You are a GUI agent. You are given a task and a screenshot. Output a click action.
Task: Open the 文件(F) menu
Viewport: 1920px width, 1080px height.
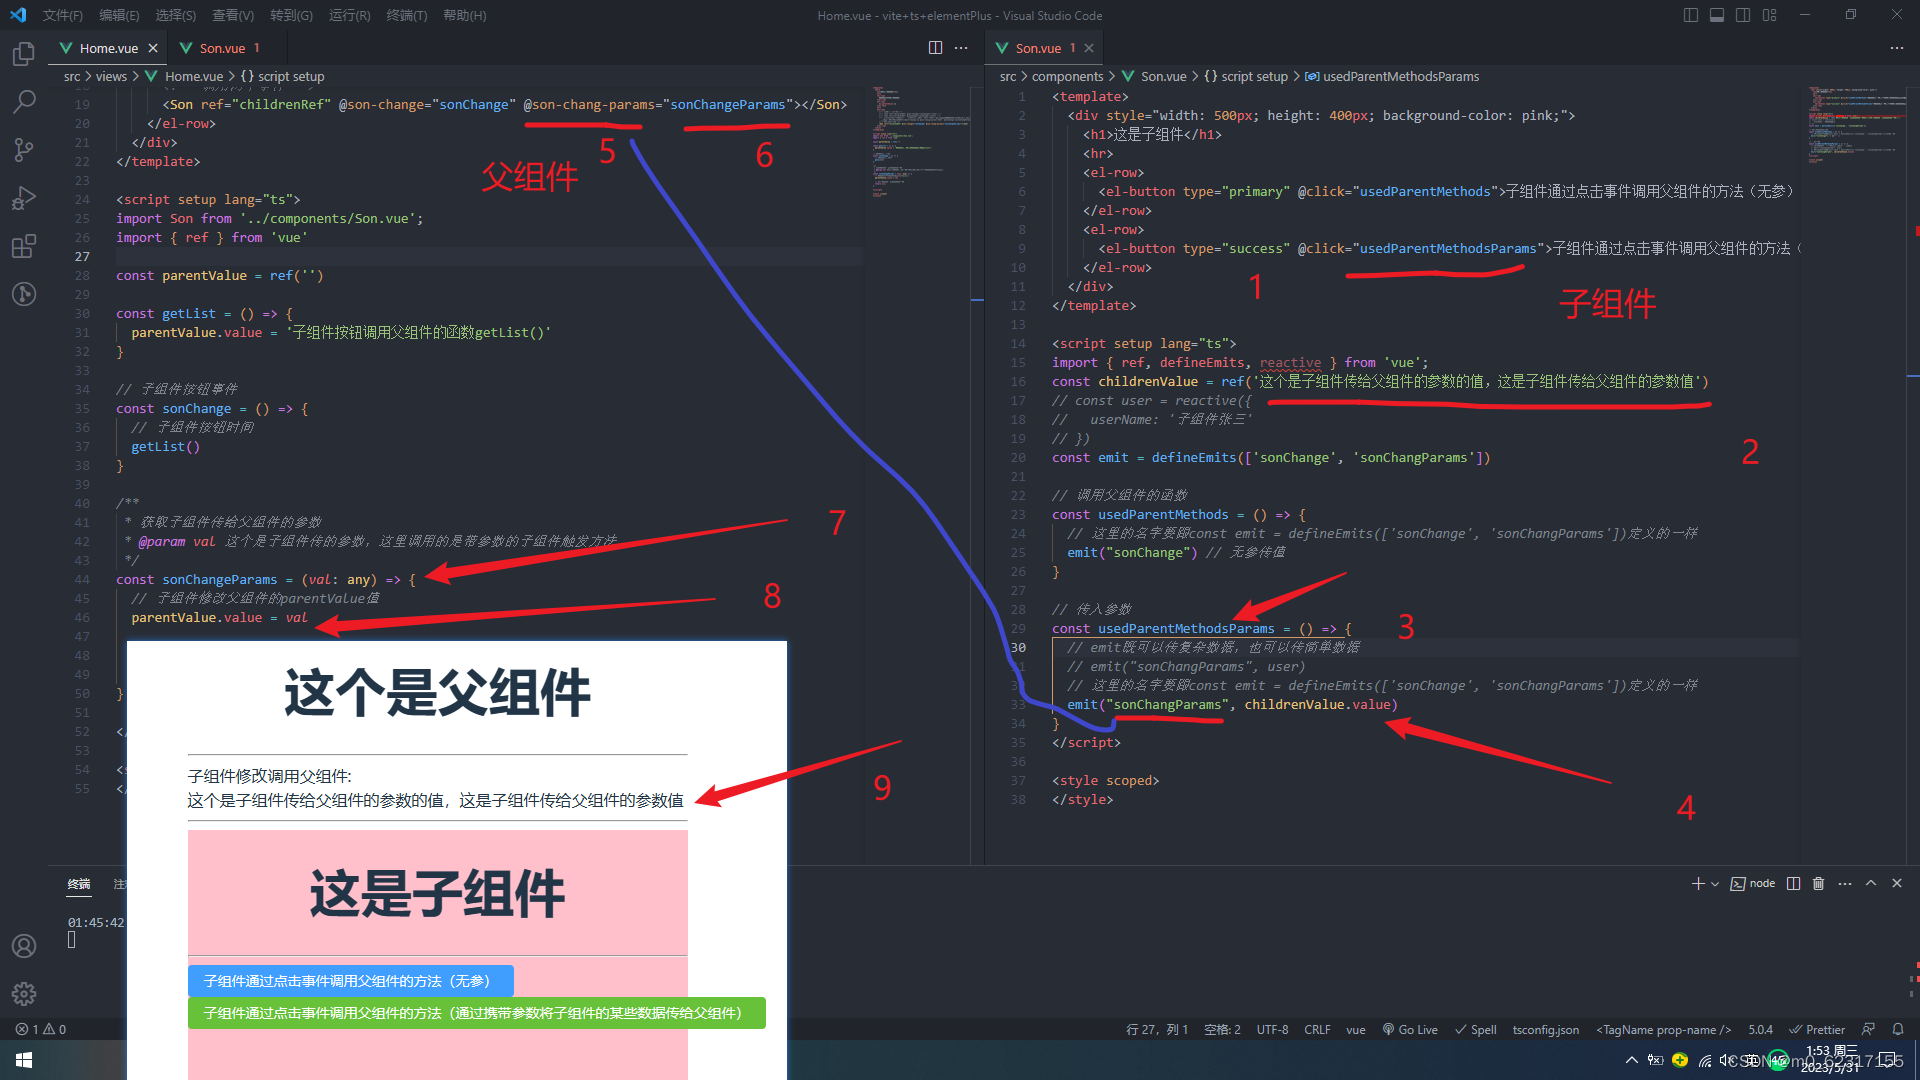(63, 15)
